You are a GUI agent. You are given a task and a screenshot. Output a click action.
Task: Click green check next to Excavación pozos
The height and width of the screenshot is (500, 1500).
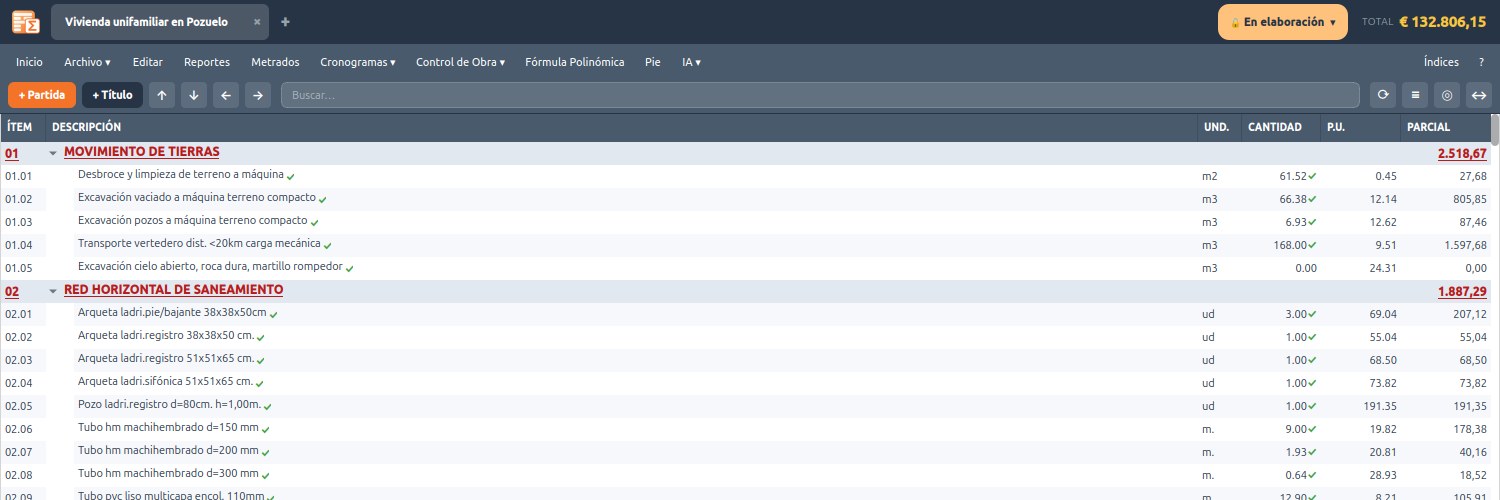315,222
